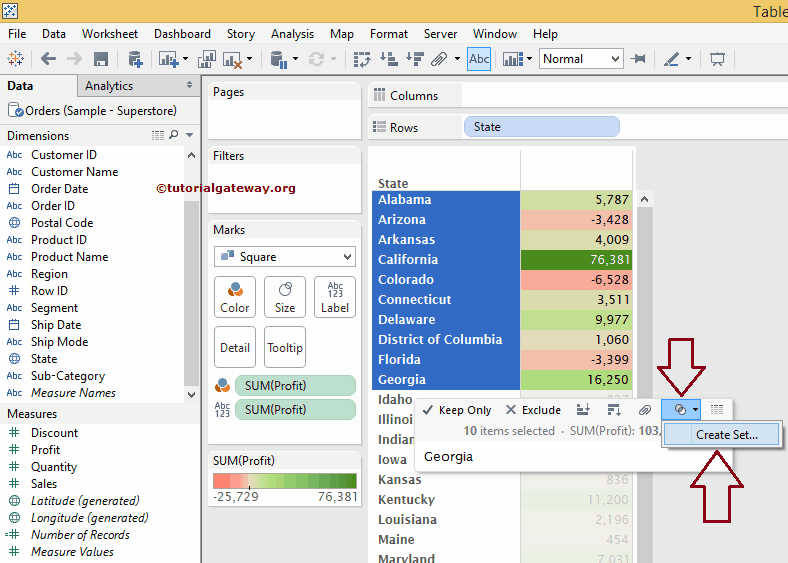Click the Color button on Marks card
This screenshot has width=788, height=563.
coord(235,297)
